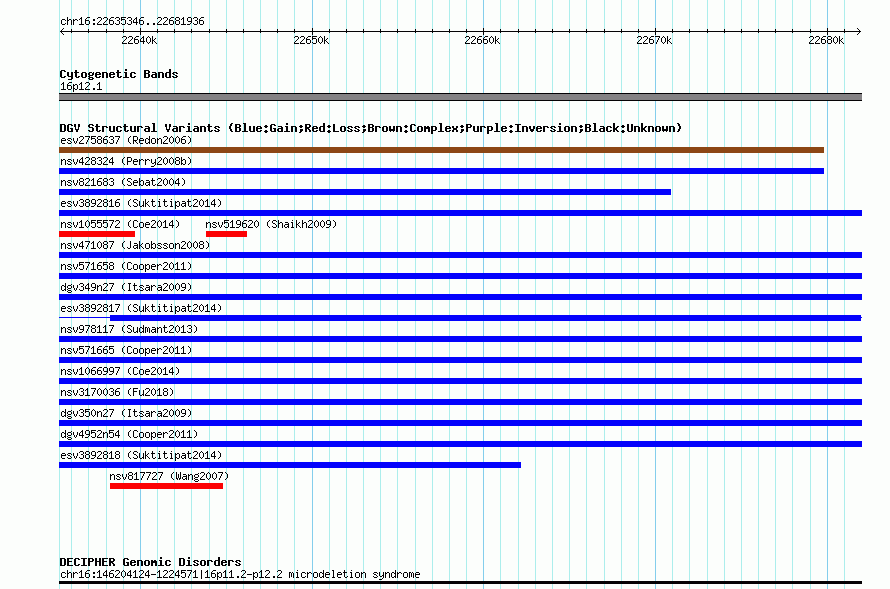Click the gray 16p12.1 cytogenetic band bar
This screenshot has height=589, width=890.
pos(460,97)
